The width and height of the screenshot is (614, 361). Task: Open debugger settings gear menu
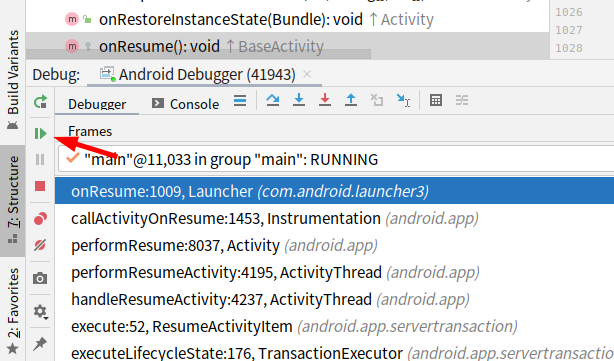pos(40,312)
